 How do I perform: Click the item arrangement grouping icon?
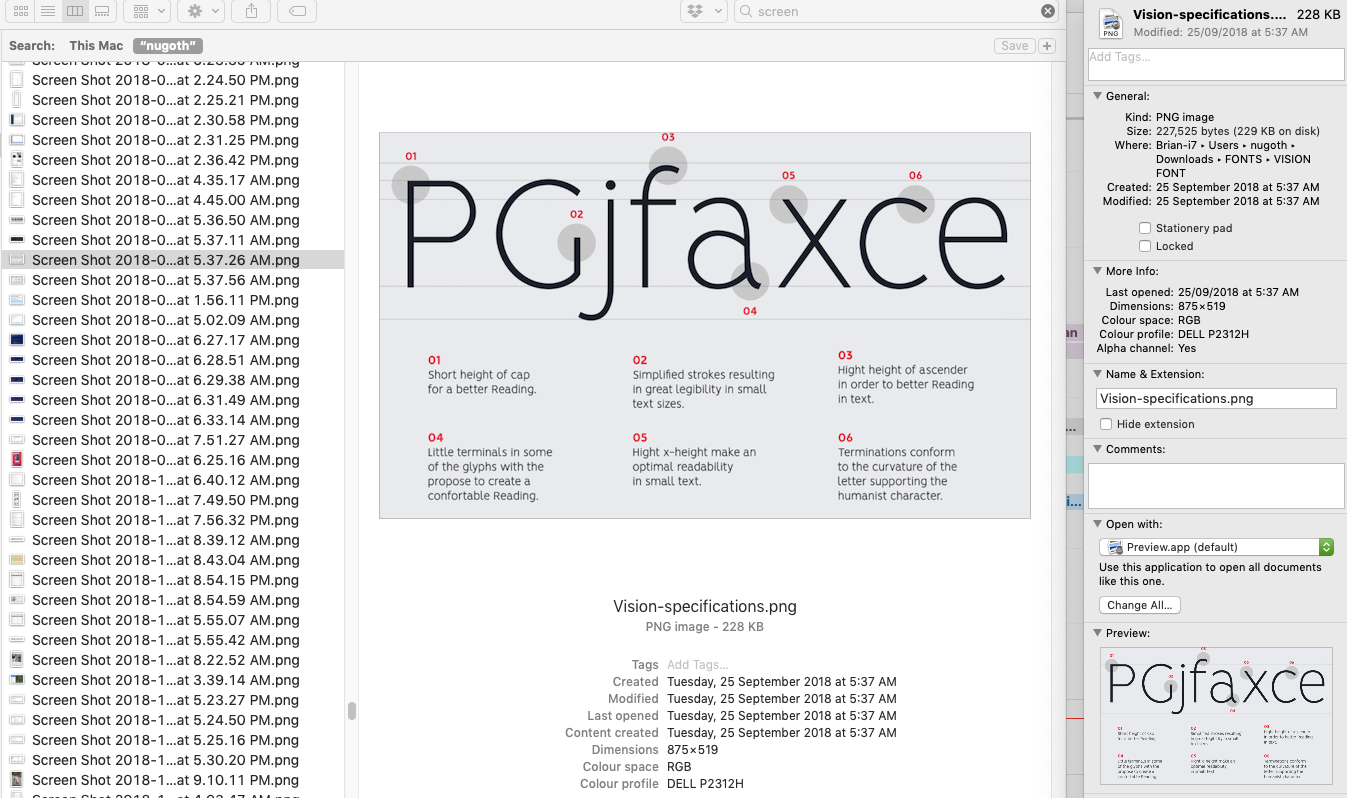pyautogui.click(x=140, y=11)
